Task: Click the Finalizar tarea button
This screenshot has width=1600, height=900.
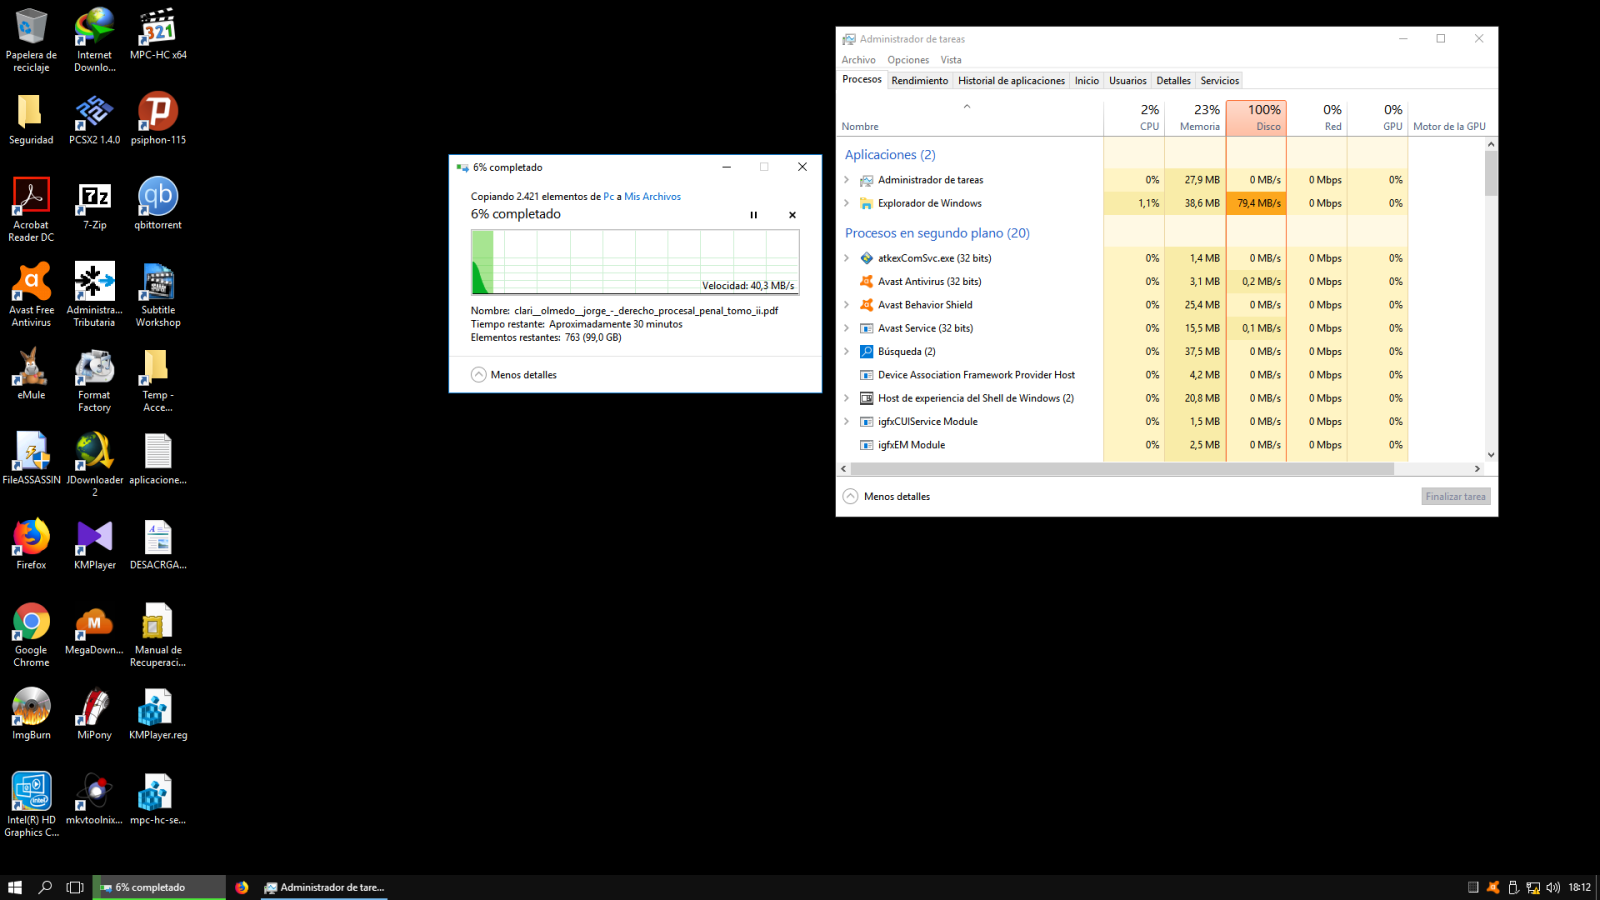Action: pyautogui.click(x=1455, y=497)
